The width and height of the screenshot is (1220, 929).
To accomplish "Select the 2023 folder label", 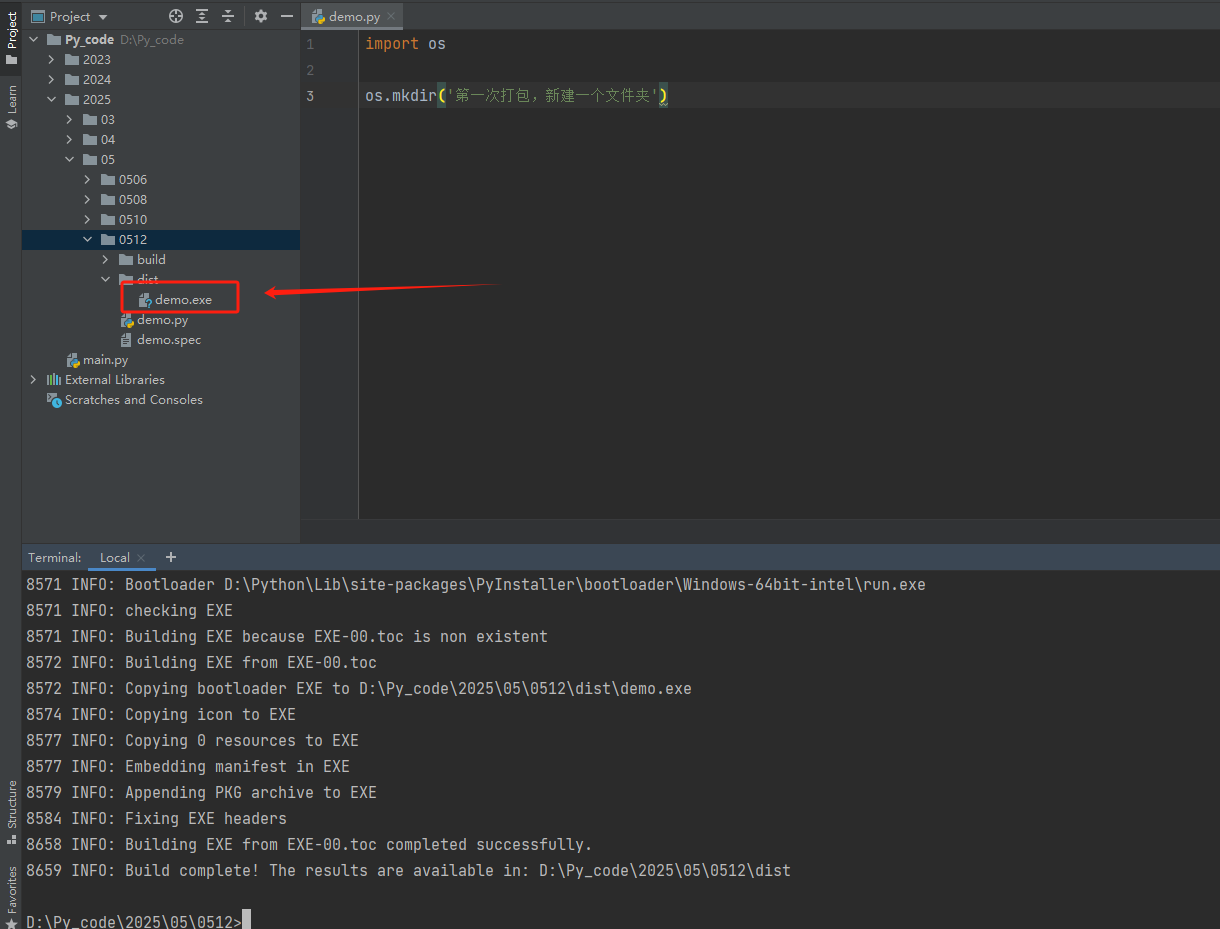I will [97, 60].
